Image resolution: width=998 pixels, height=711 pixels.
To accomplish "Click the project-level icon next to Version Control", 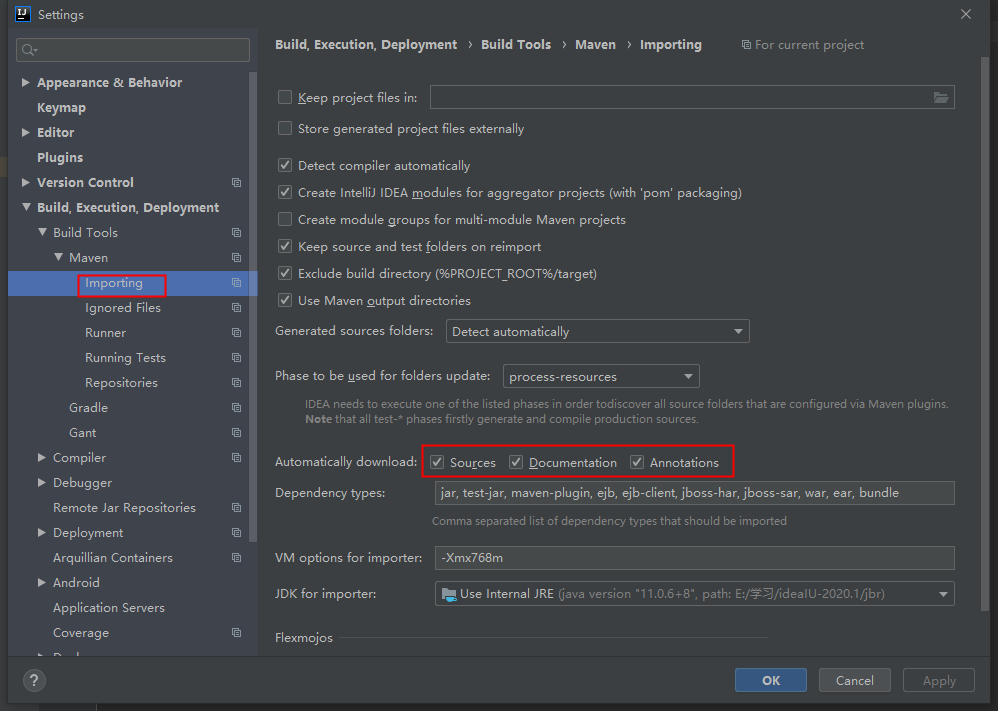I will (237, 183).
